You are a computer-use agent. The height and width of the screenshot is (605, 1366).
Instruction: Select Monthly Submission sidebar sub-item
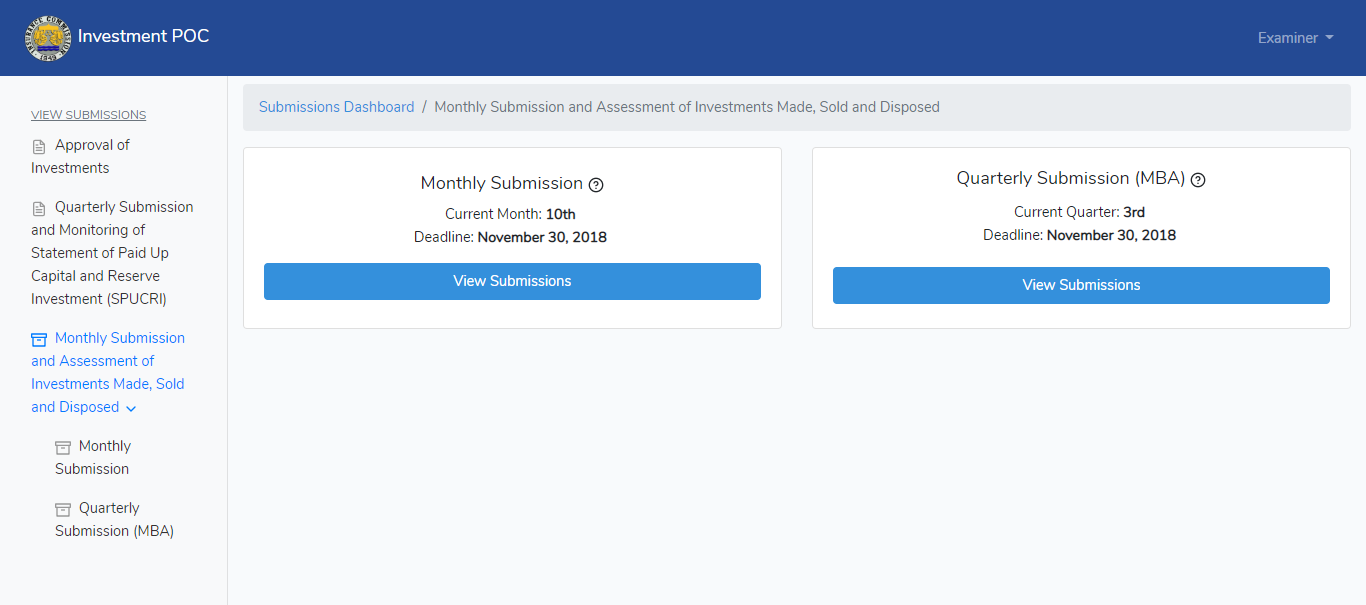[93, 458]
